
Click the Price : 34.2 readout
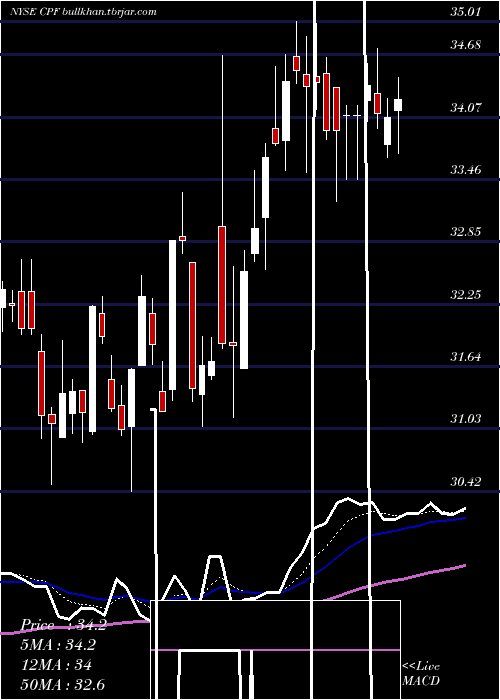(64, 625)
